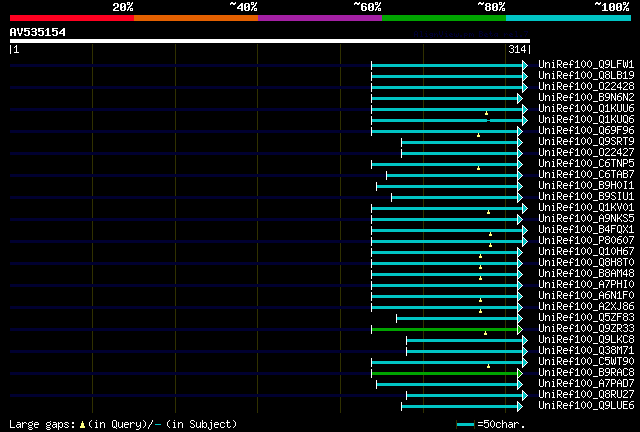Screen dimensions: 640x432
Task: Click the UniRef100_Q69F96 label
Action: [586, 130]
